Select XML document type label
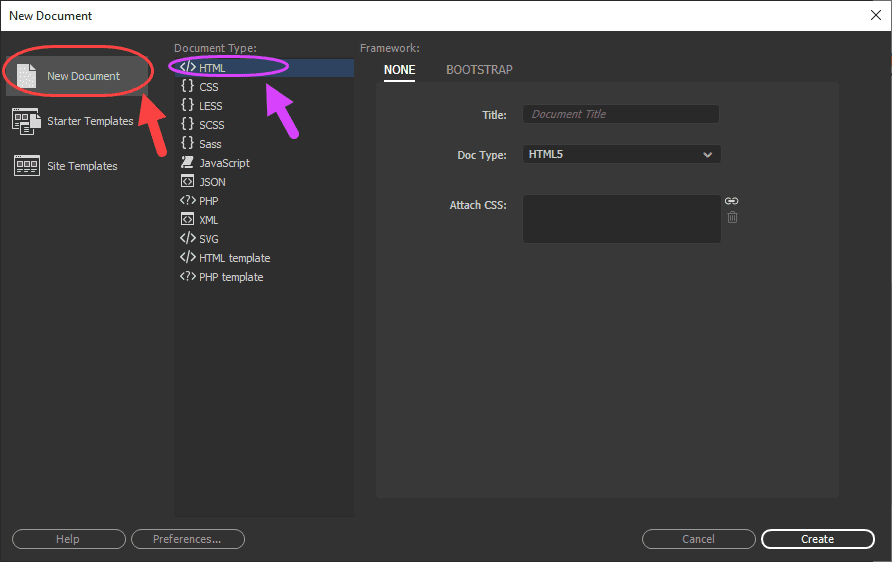The height and width of the screenshot is (562, 892). click(x=208, y=220)
